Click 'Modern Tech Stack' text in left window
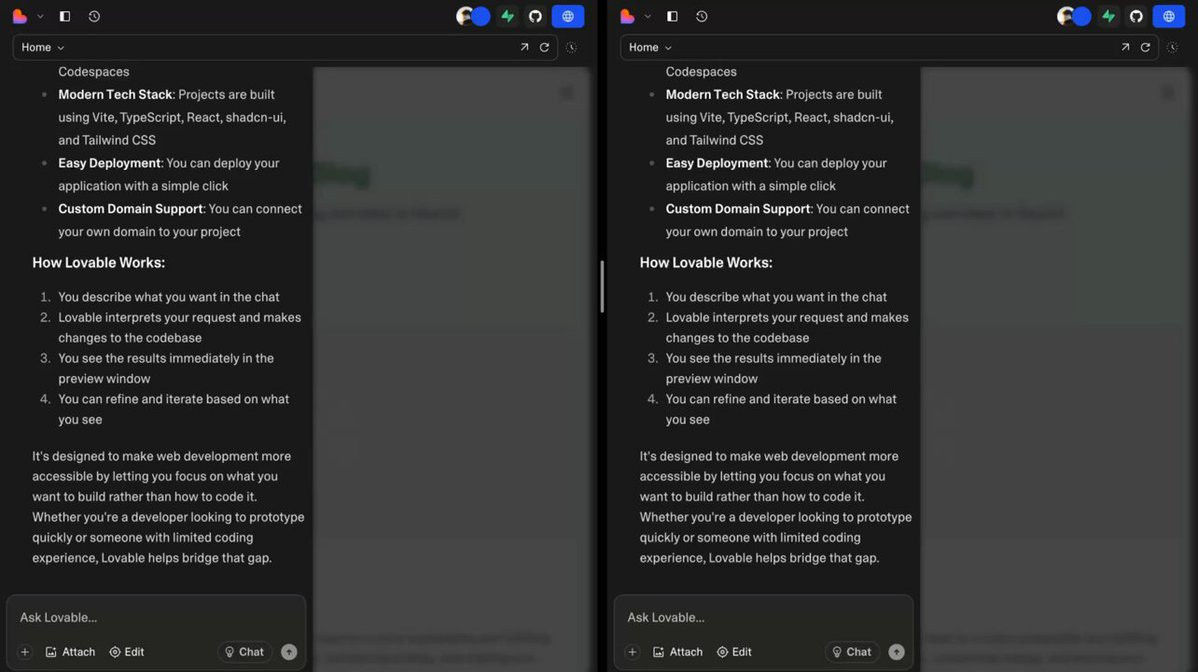 115,95
